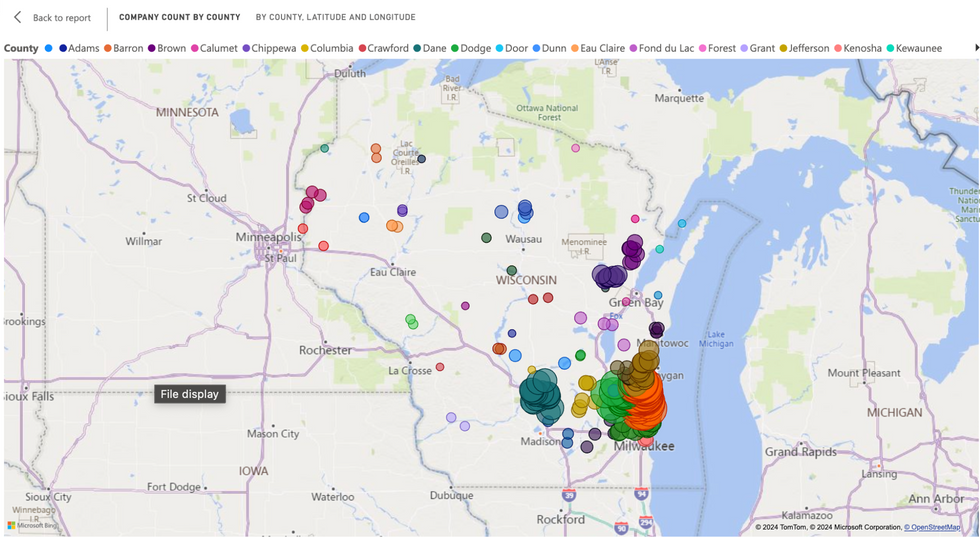Click the Lake Michigan water label
The height and width of the screenshot is (537, 980).
pyautogui.click(x=716, y=339)
